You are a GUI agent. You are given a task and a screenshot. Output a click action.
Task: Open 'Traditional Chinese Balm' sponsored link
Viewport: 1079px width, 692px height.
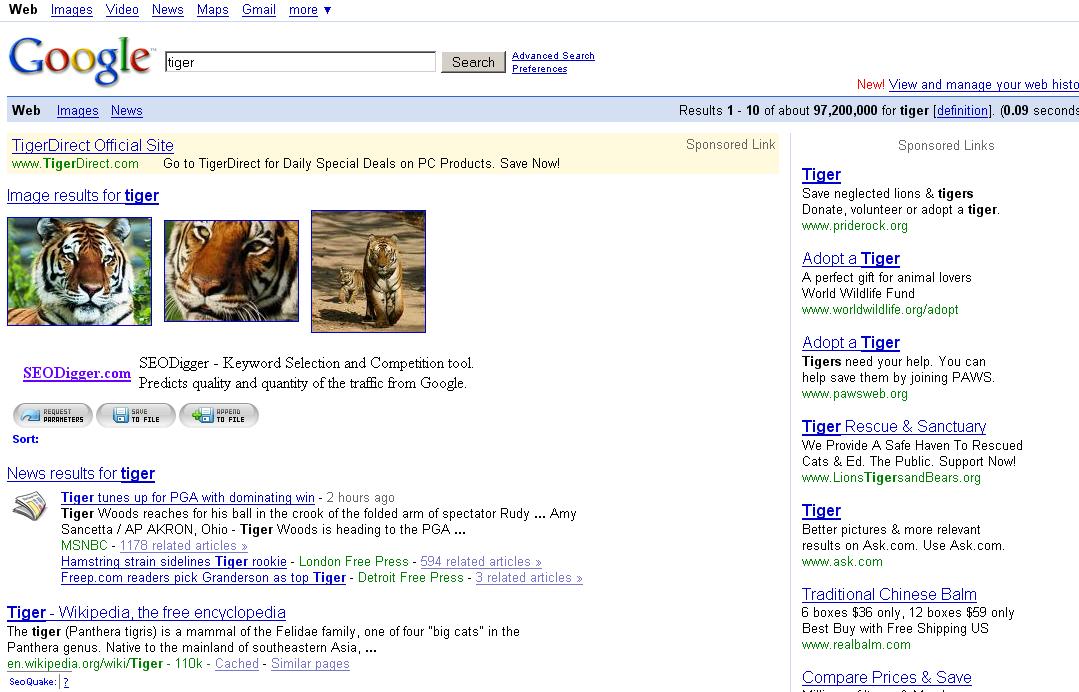[889, 594]
